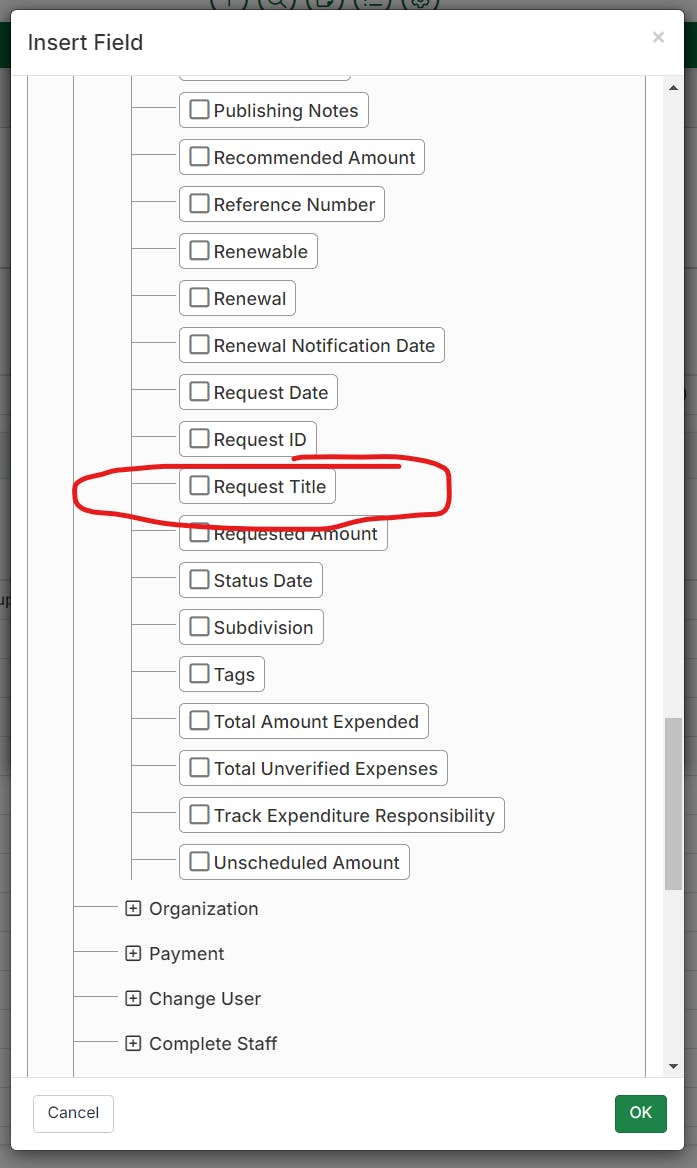Close the Insert Field dialog

658,38
